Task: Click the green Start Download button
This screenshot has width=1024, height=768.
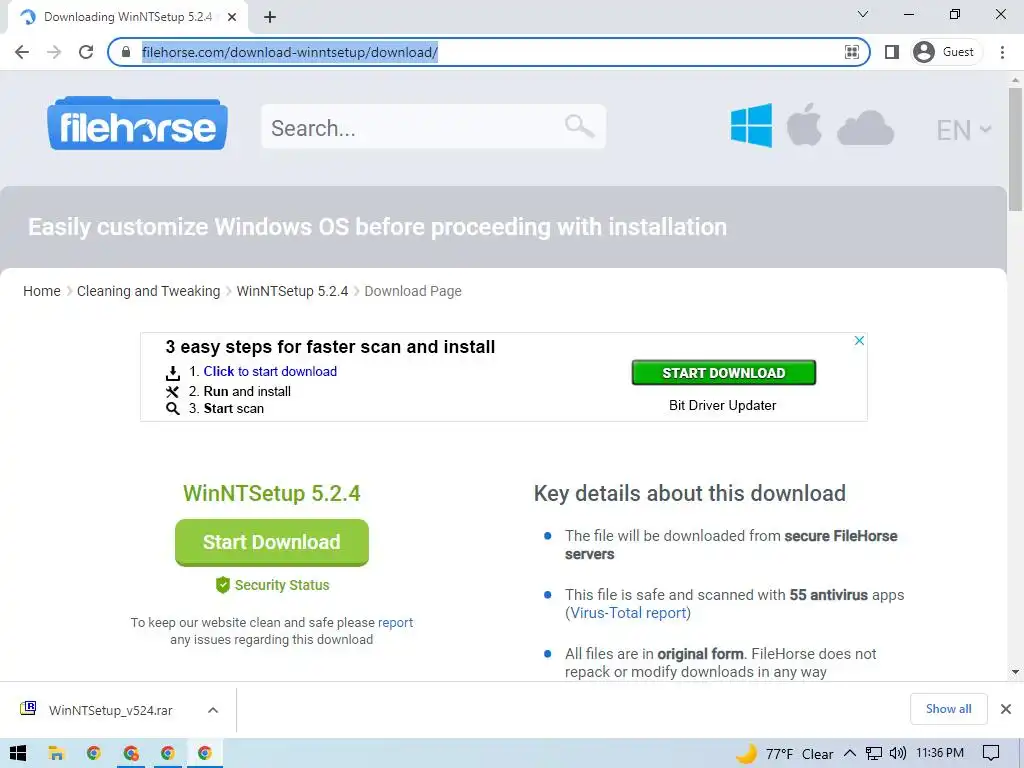Action: (x=272, y=542)
